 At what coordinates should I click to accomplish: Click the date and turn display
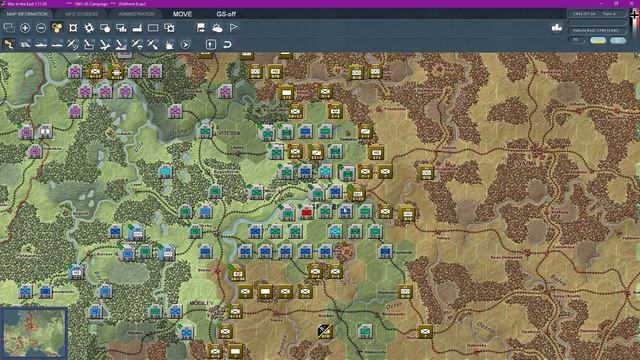[x=597, y=14]
